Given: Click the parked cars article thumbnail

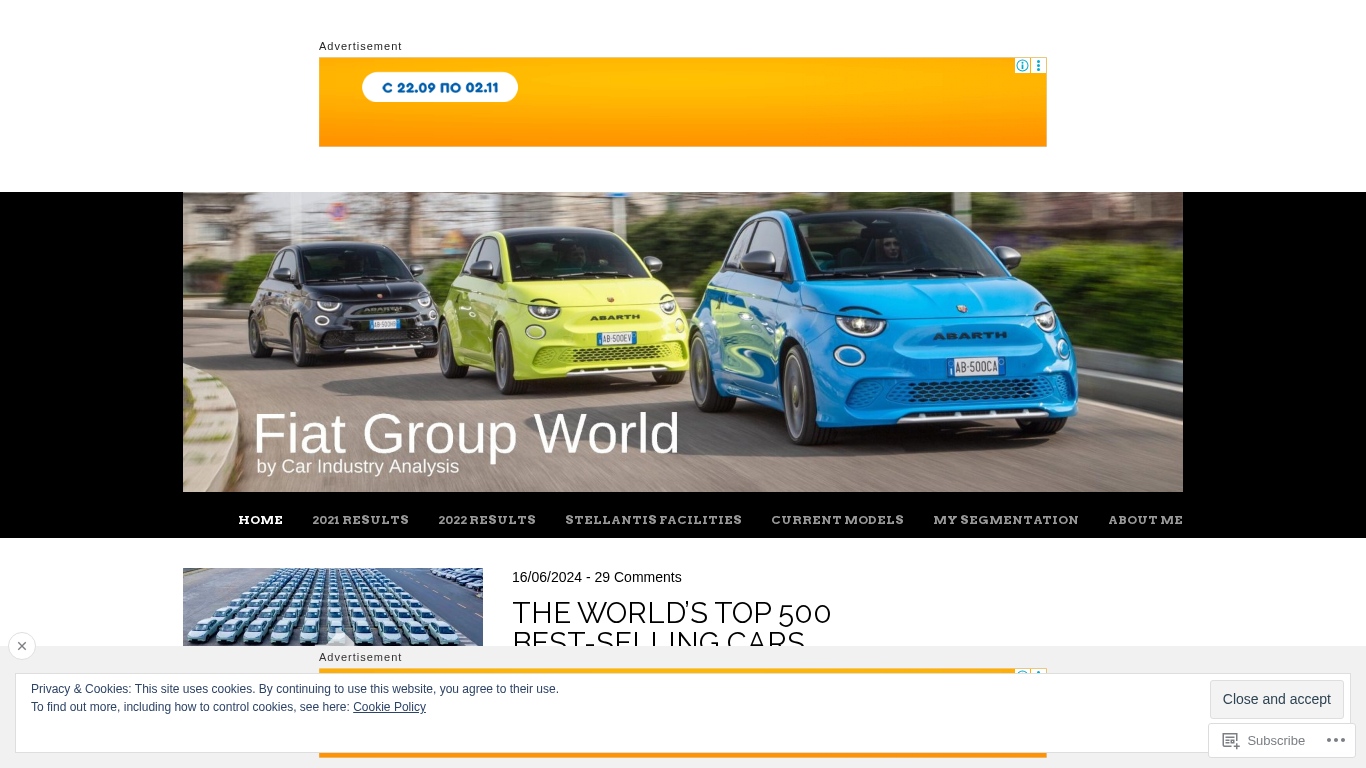Looking at the screenshot, I should (x=333, y=607).
